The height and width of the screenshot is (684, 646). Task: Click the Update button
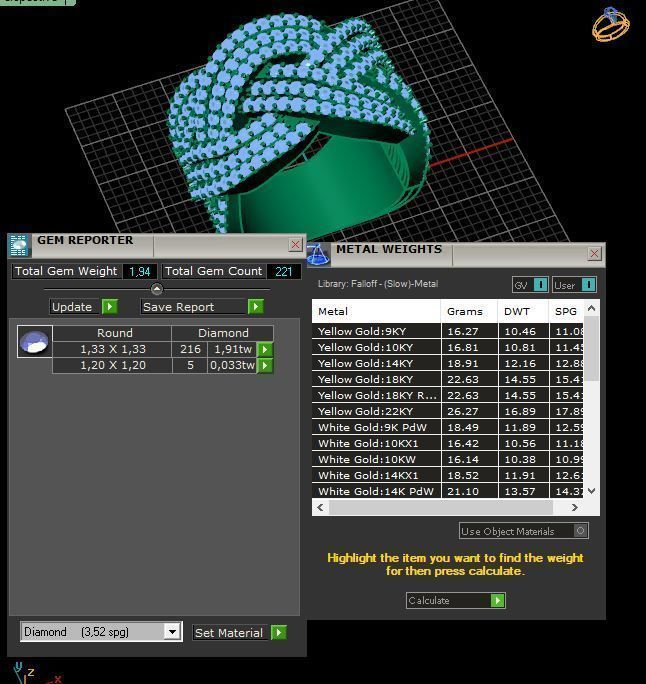(x=84, y=307)
